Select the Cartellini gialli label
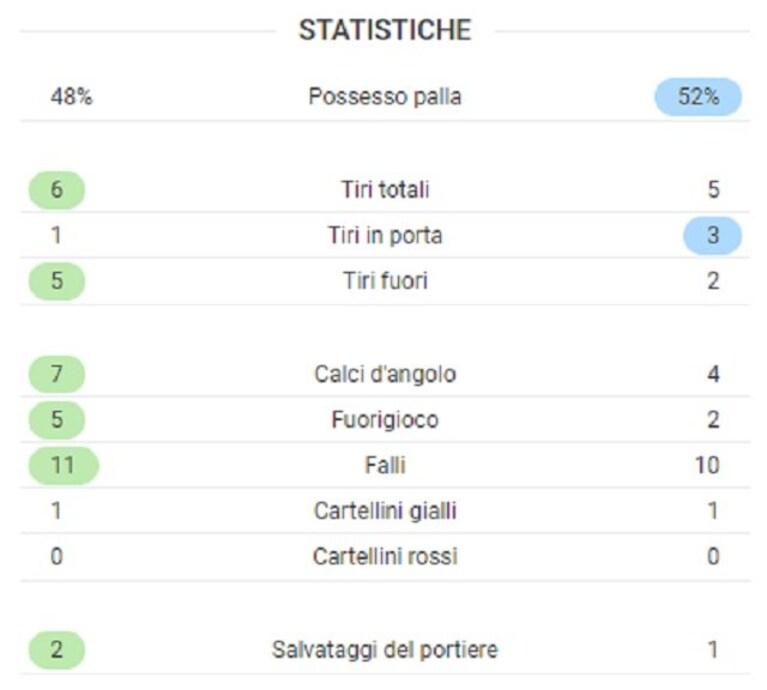767x690 pixels. [x=385, y=511]
